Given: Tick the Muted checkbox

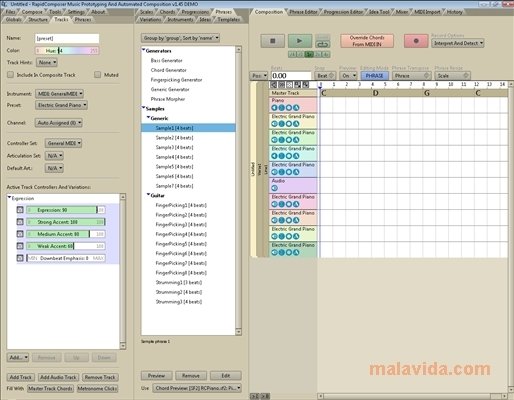Looking at the screenshot, I should tap(97, 74).
